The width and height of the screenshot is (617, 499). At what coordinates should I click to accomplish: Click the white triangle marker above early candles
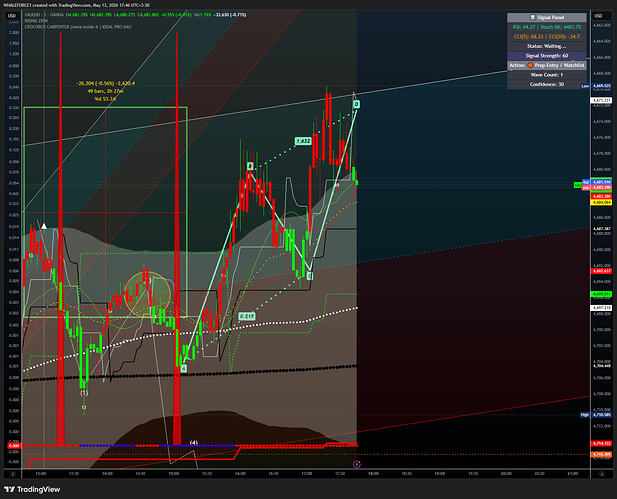44,226
